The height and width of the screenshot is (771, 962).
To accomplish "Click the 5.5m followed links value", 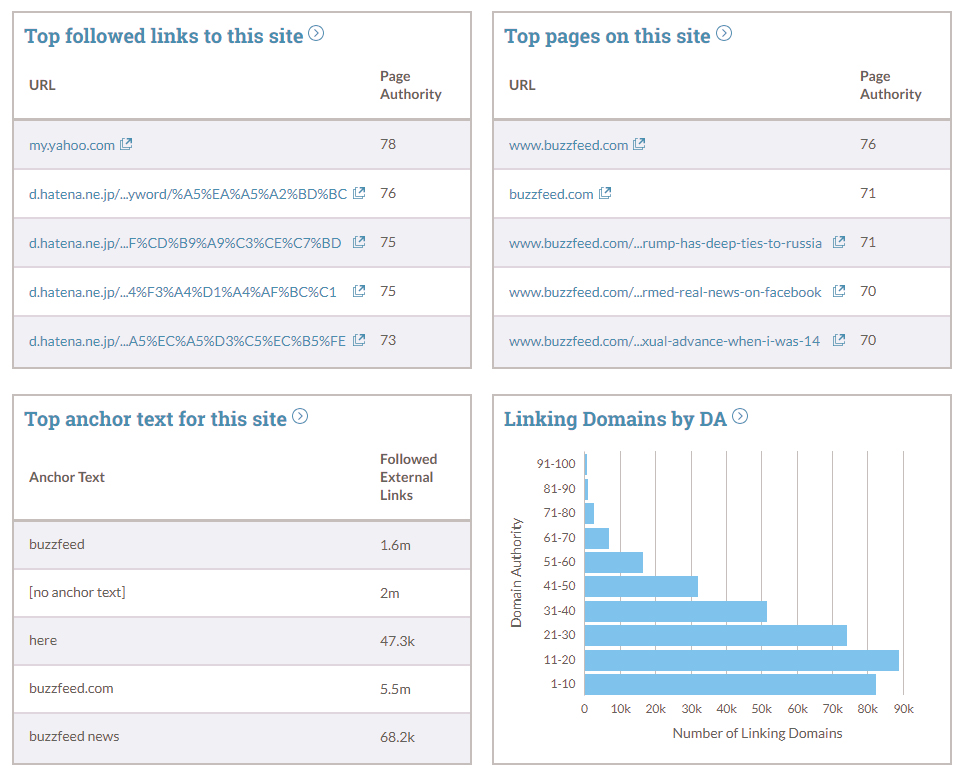I will tap(395, 689).
